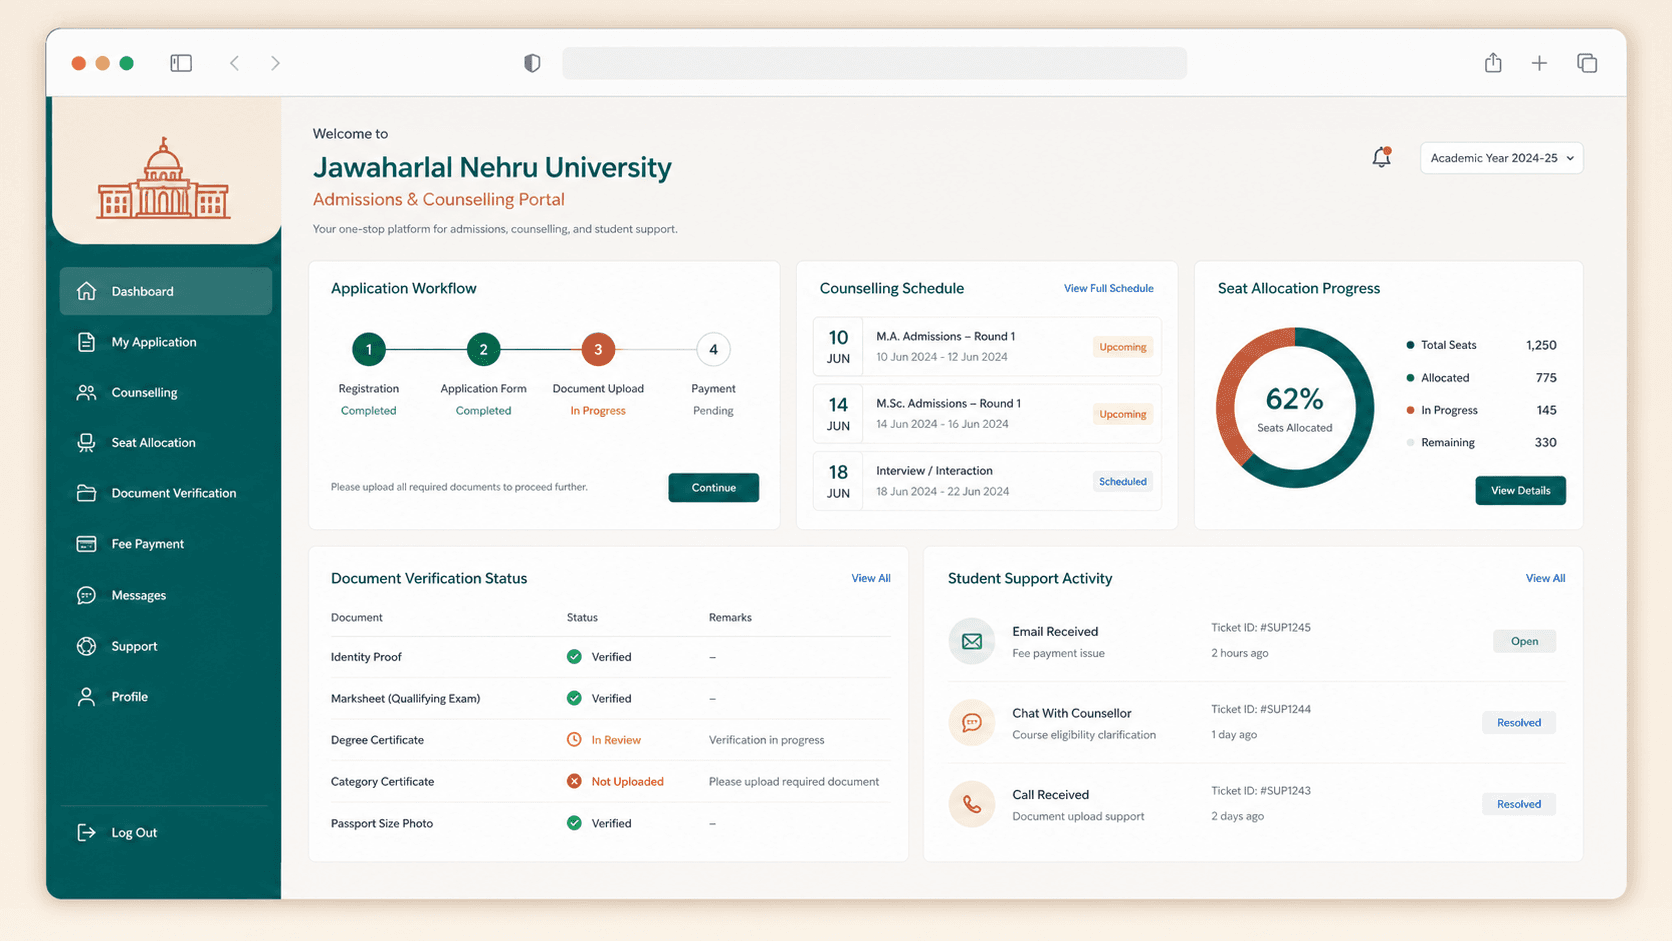The height and width of the screenshot is (941, 1672).
Task: Click the 14 JUN date tile
Action: tap(838, 413)
